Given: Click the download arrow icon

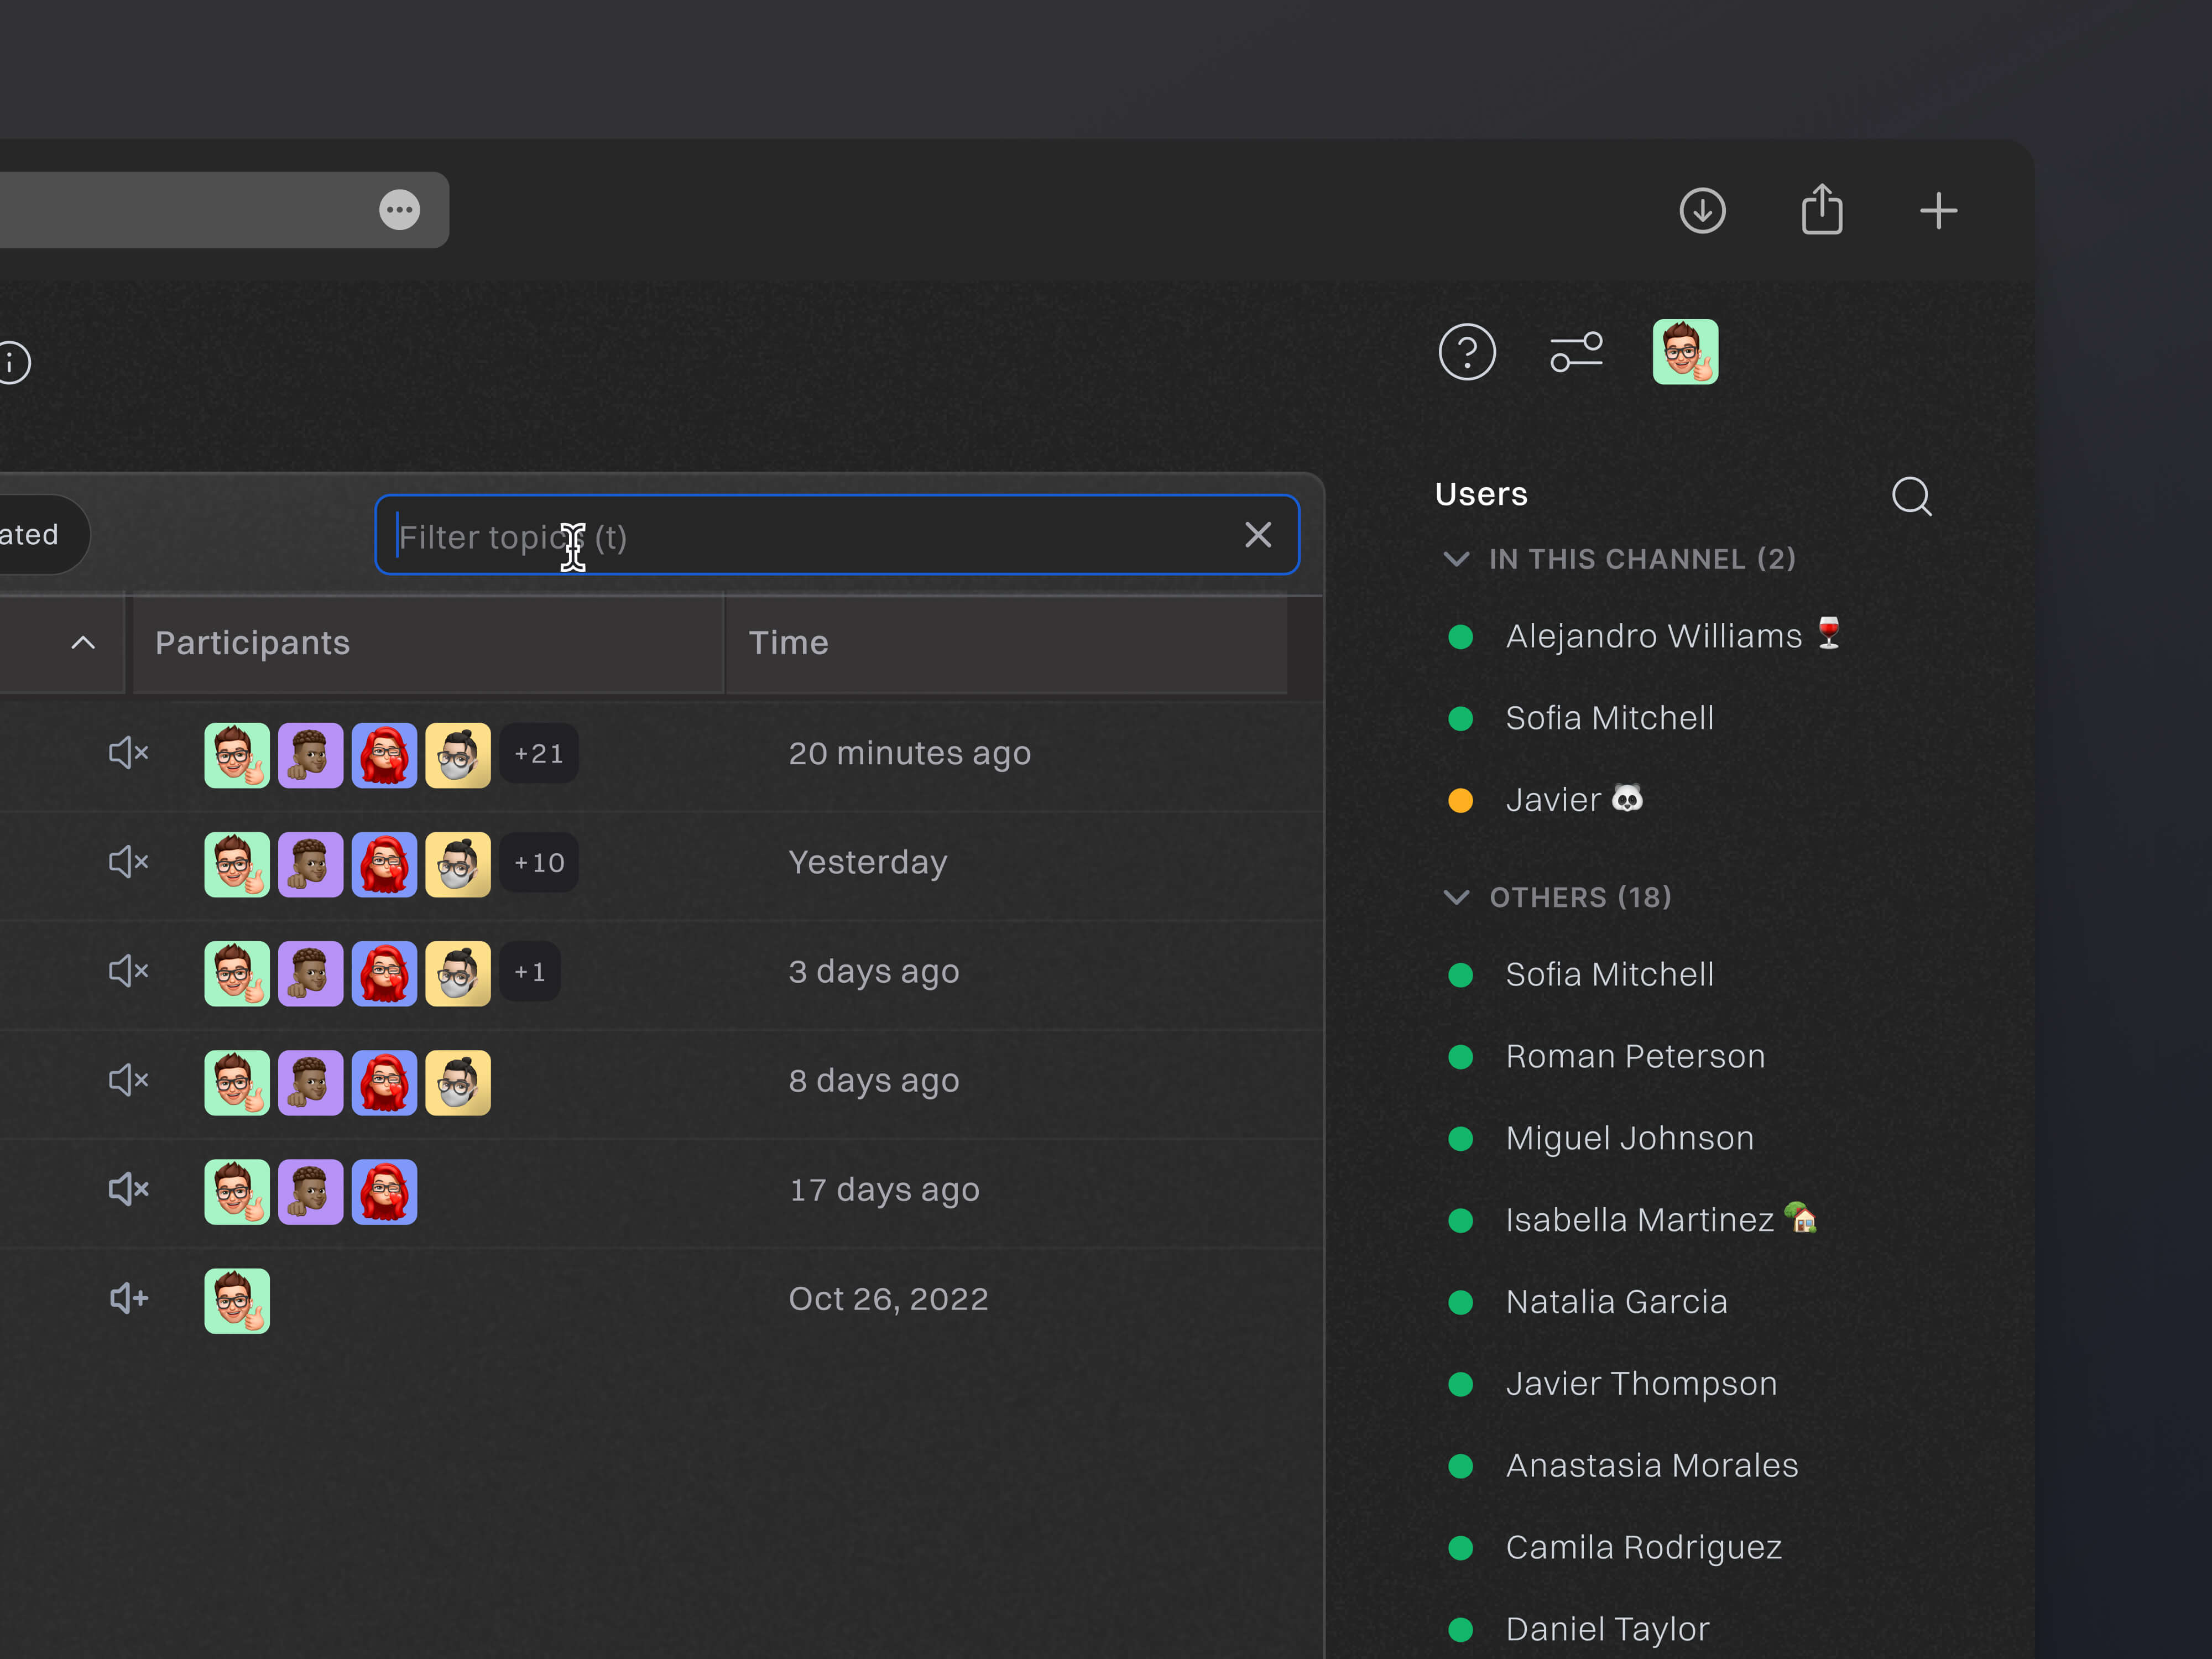Looking at the screenshot, I should pos(1702,211).
